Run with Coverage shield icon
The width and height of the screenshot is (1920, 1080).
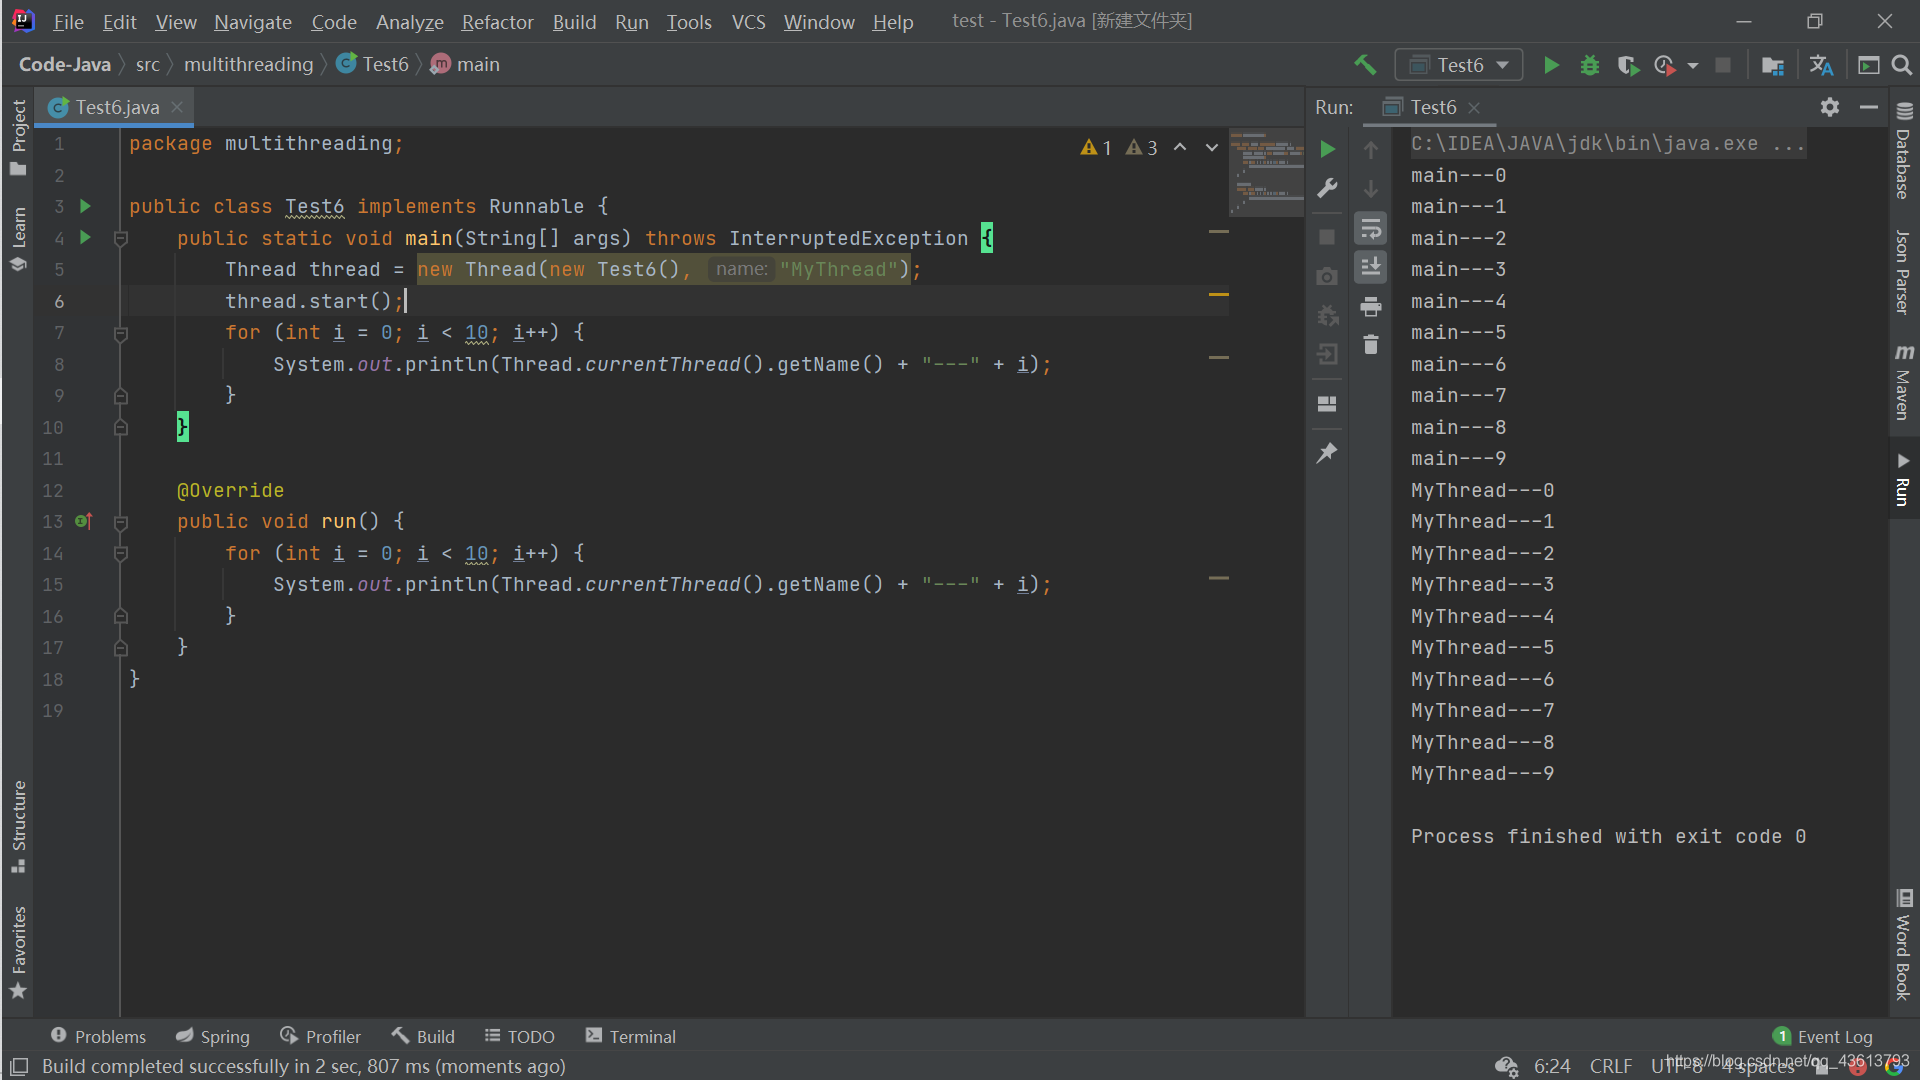[1627, 65]
